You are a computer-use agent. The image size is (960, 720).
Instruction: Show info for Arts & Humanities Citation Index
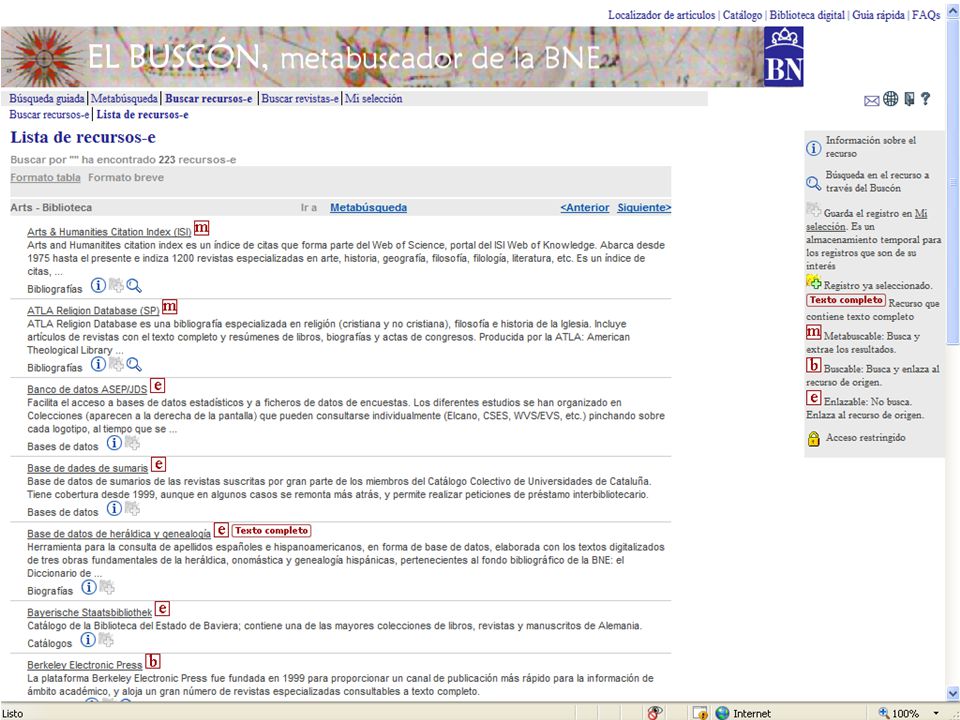(x=98, y=285)
